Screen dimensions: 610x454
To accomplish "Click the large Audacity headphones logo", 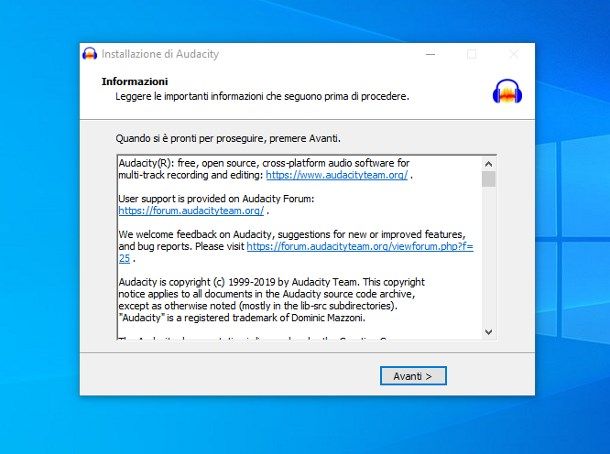I will 507,91.
